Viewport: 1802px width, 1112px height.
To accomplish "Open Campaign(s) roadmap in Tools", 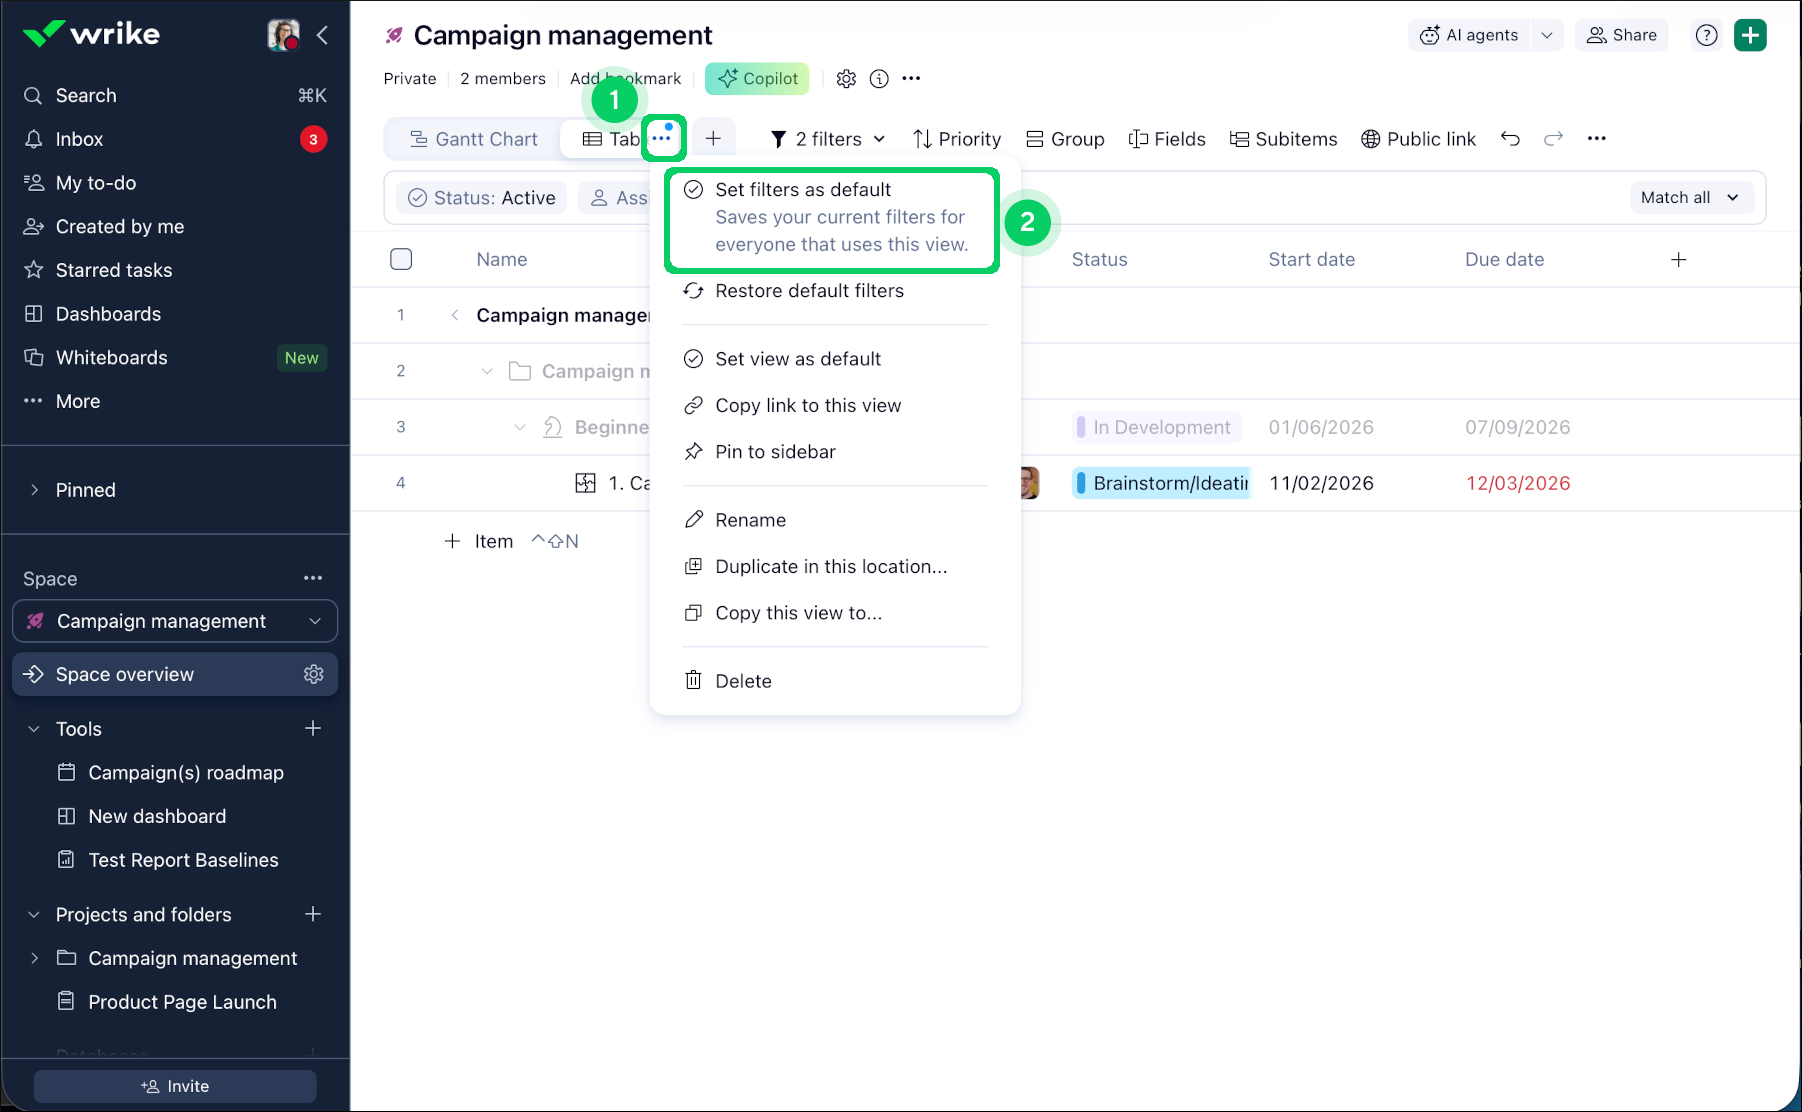I will 185,772.
